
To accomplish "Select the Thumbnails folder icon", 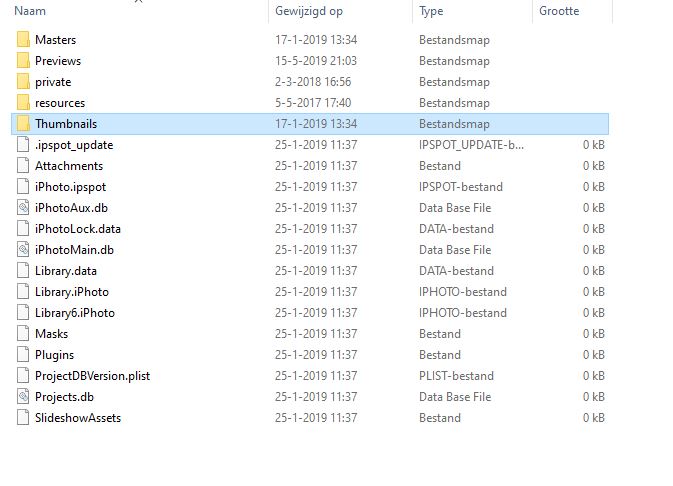I will pyautogui.click(x=23, y=124).
